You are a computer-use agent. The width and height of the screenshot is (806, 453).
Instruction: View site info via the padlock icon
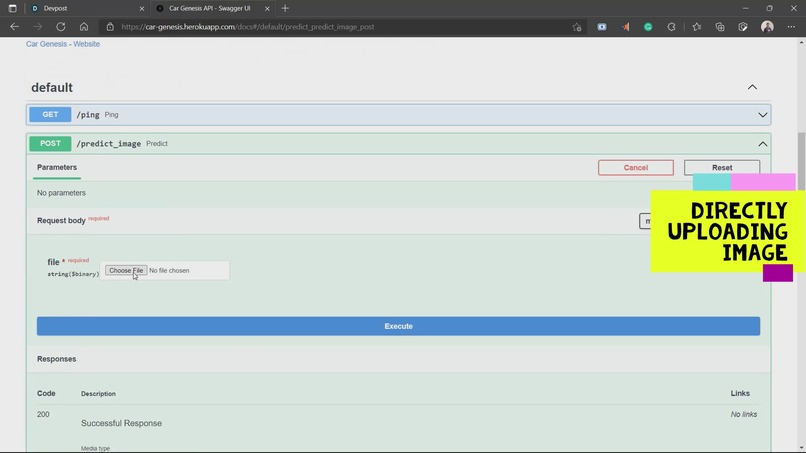pyautogui.click(x=110, y=27)
